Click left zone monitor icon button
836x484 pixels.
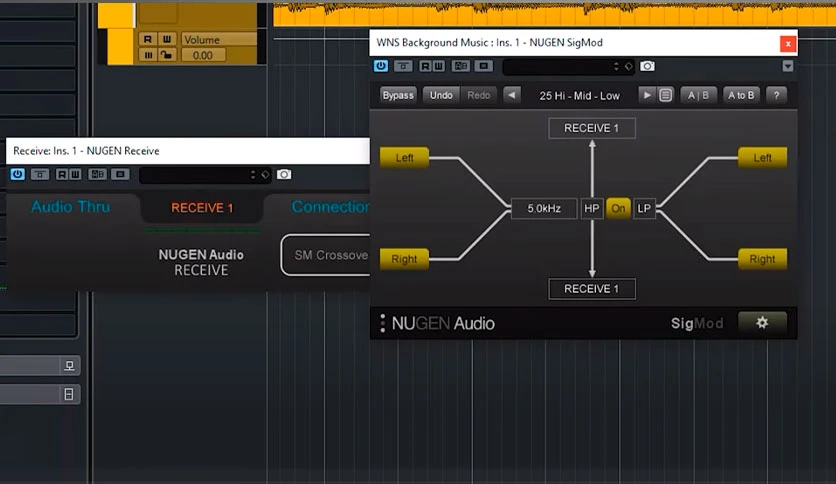(x=69, y=366)
